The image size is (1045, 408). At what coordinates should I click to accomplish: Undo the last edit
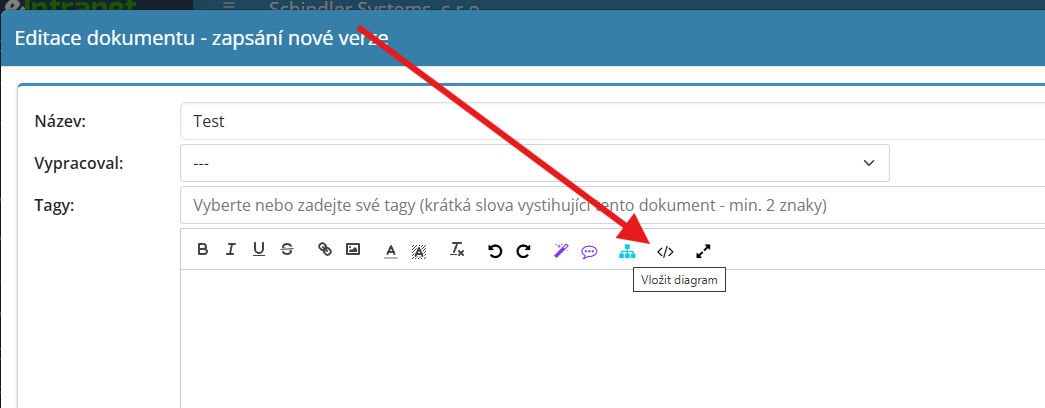coord(494,251)
